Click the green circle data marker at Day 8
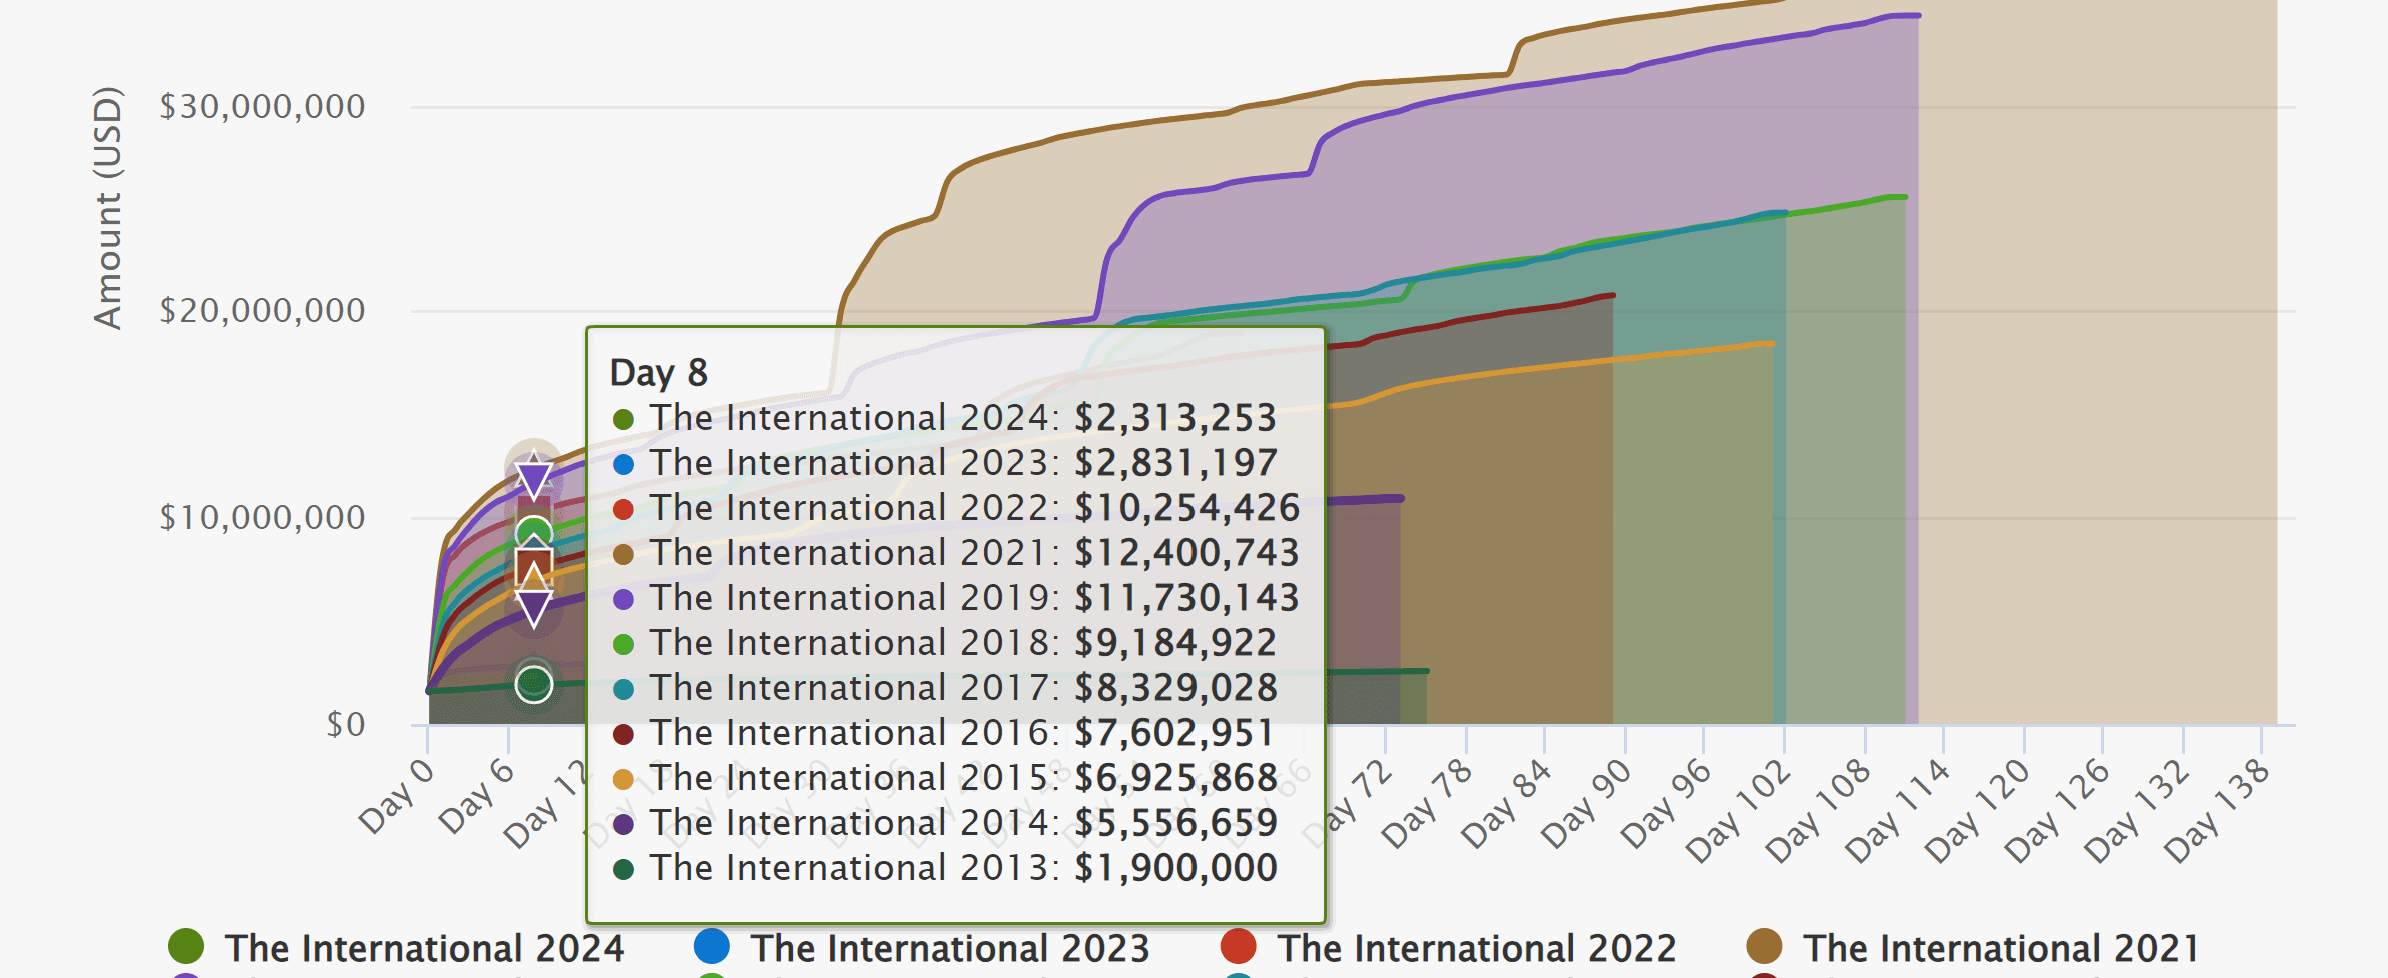The width and height of the screenshot is (2388, 978). coord(532,530)
